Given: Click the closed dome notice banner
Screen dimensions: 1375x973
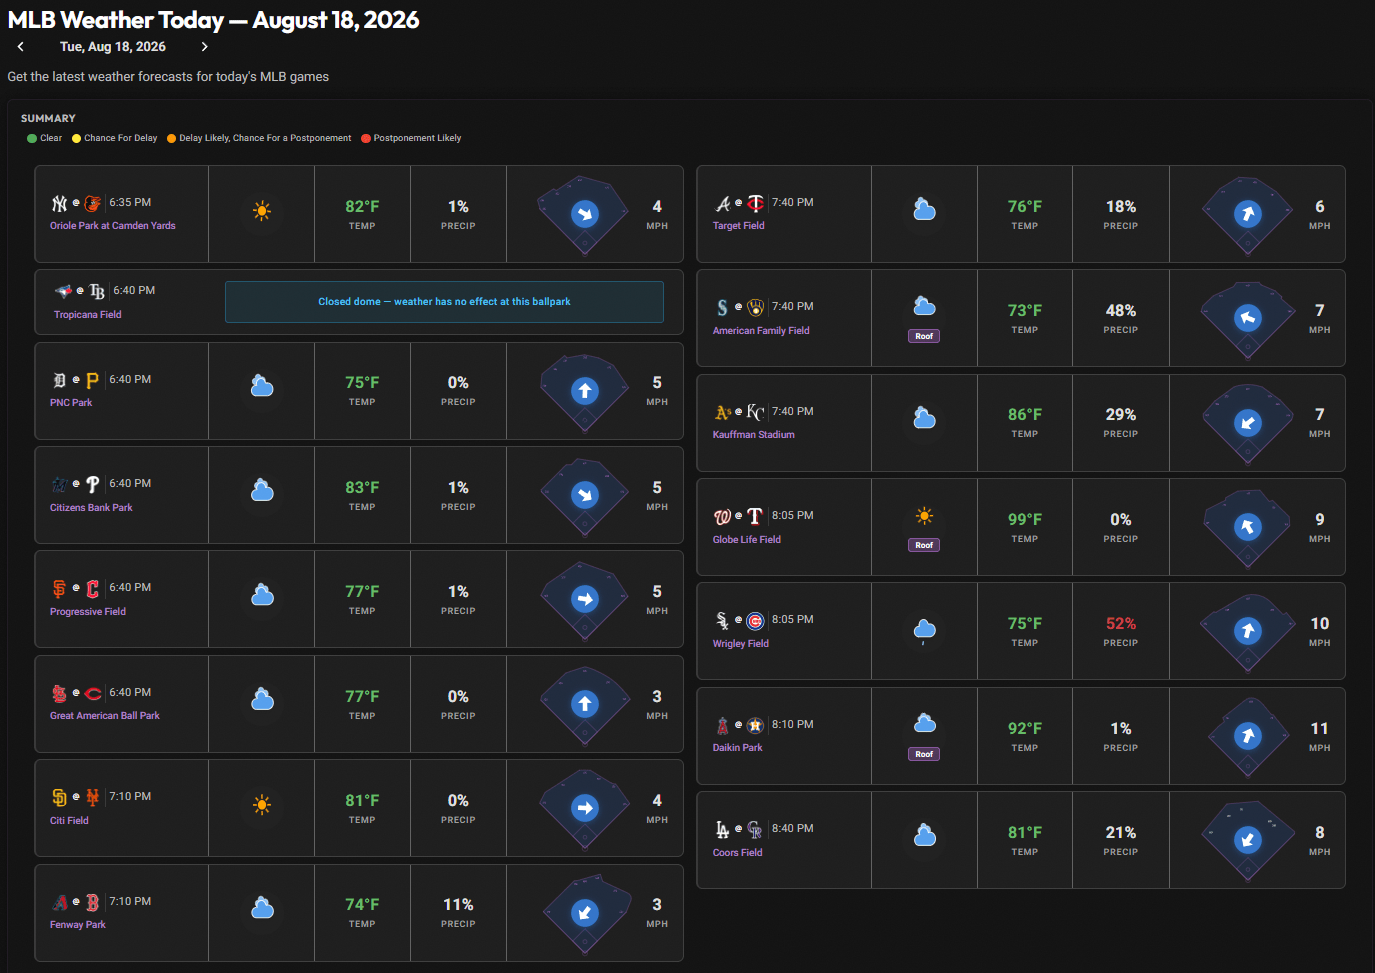Looking at the screenshot, I should [444, 302].
